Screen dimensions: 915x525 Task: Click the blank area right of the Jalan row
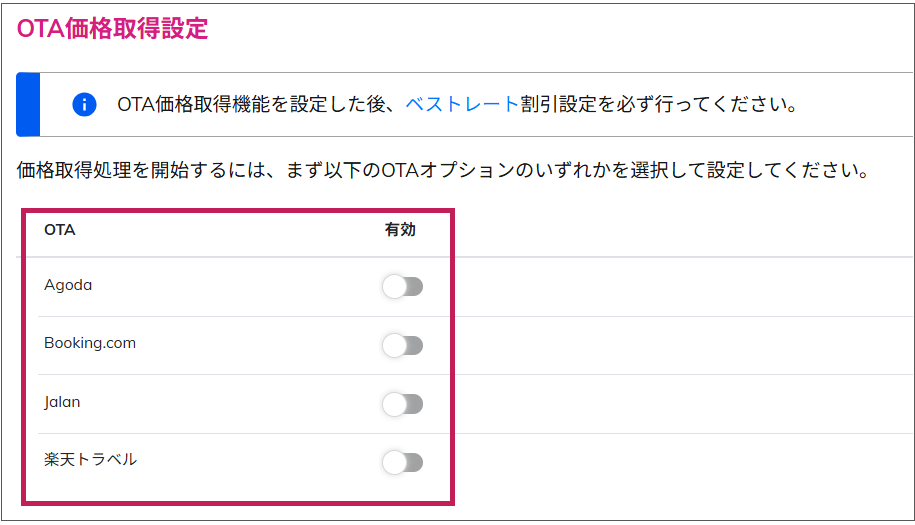tap(683, 404)
